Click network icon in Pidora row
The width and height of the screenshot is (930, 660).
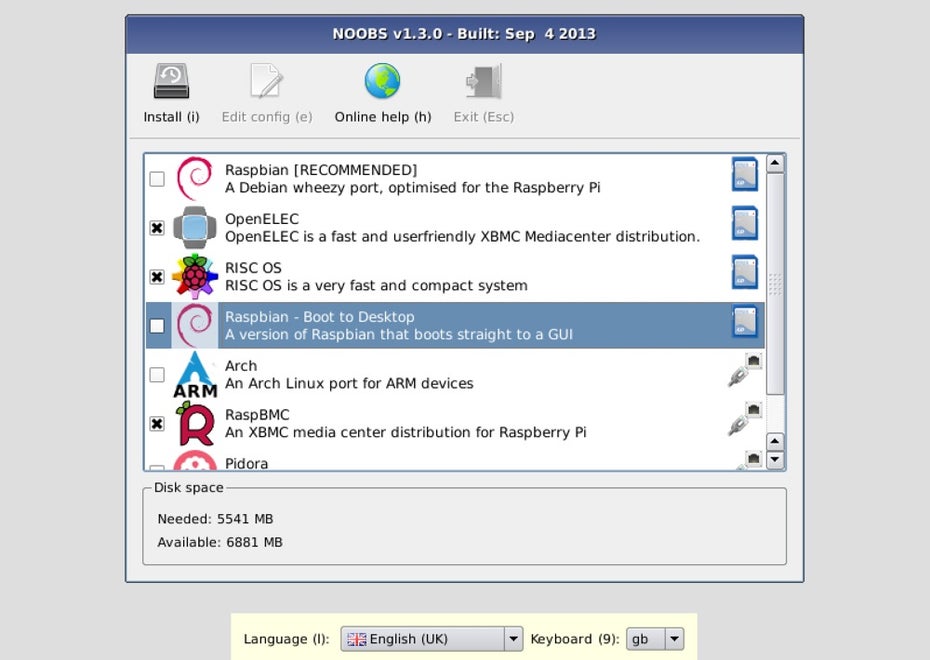pos(749,460)
